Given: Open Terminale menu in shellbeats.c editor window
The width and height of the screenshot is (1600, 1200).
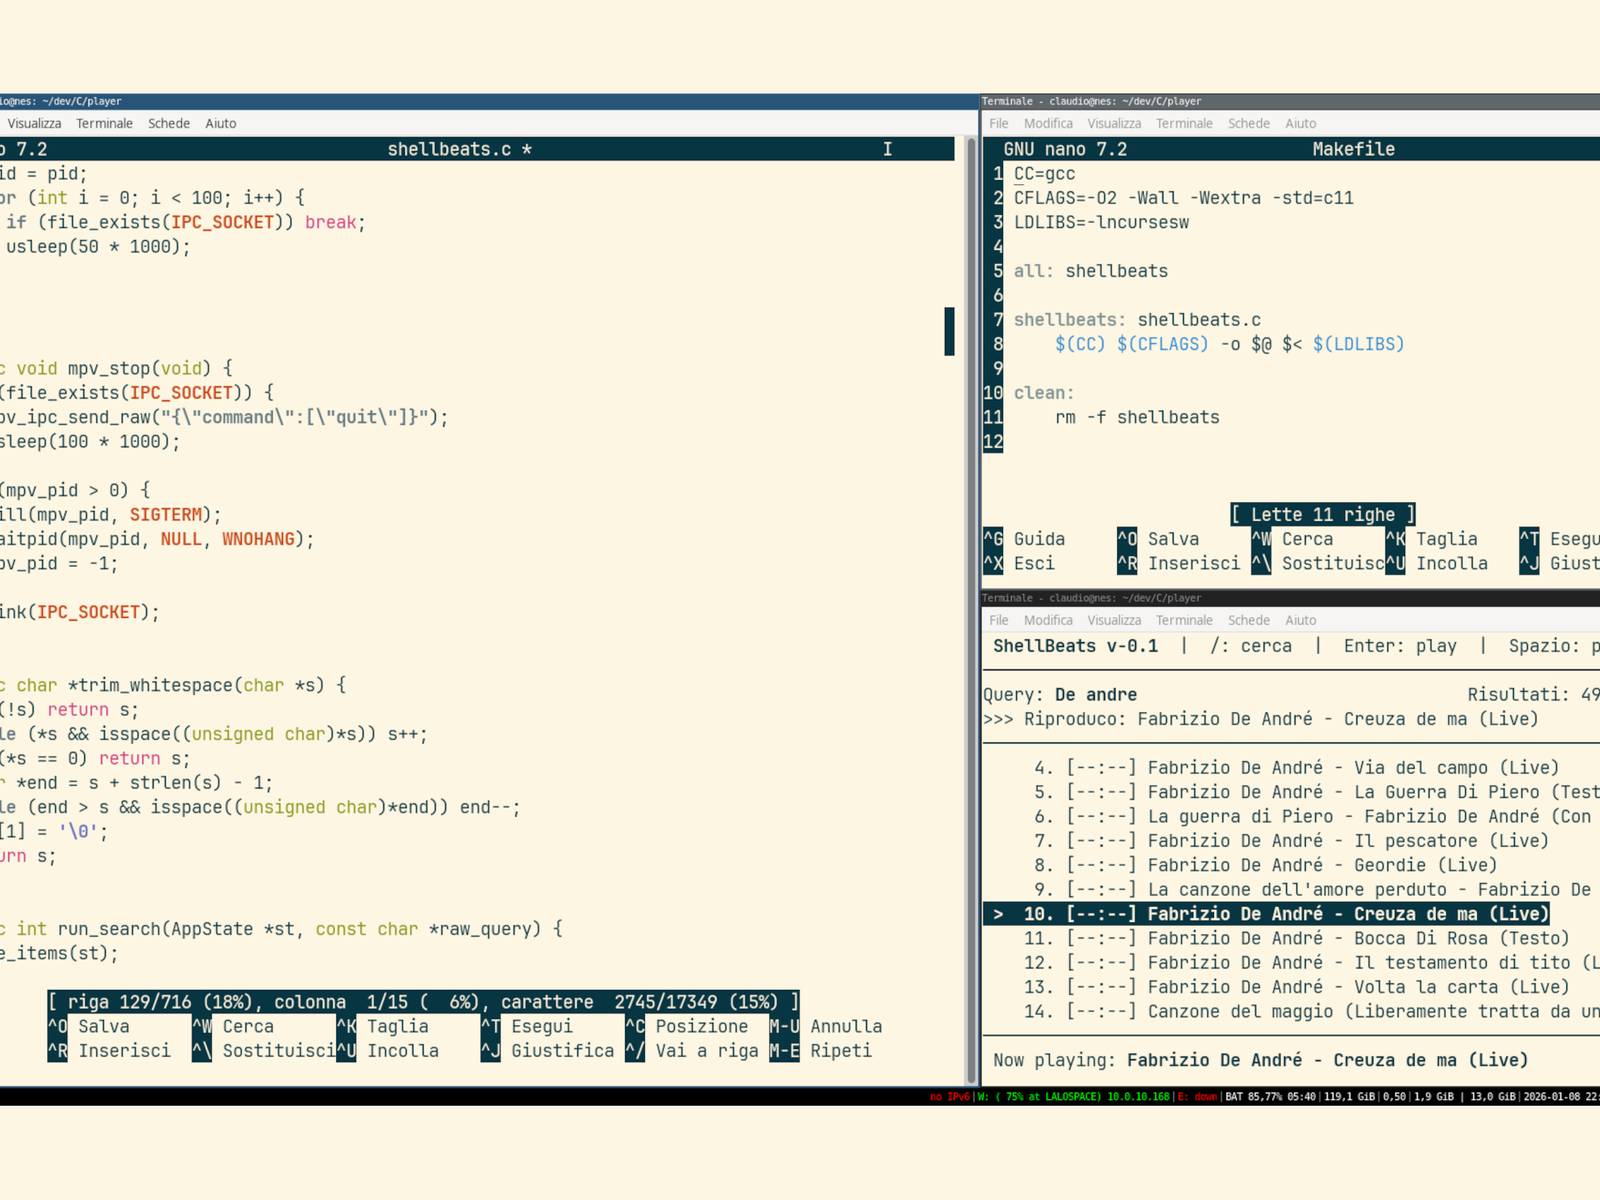Looking at the screenshot, I should point(104,123).
